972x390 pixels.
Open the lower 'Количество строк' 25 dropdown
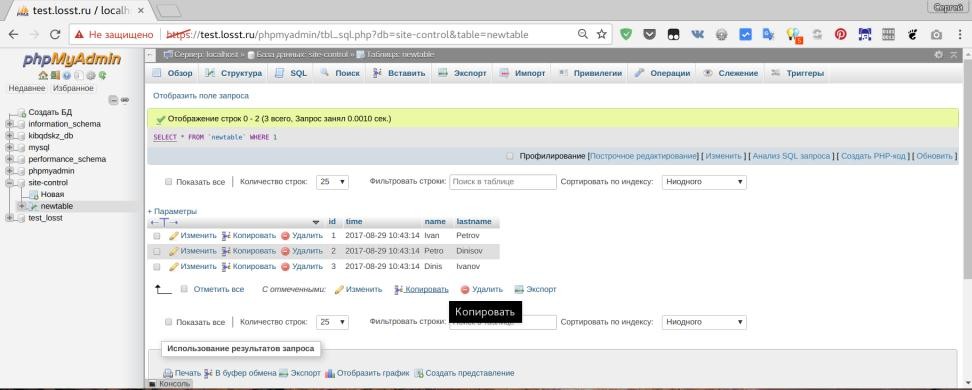(x=332, y=322)
